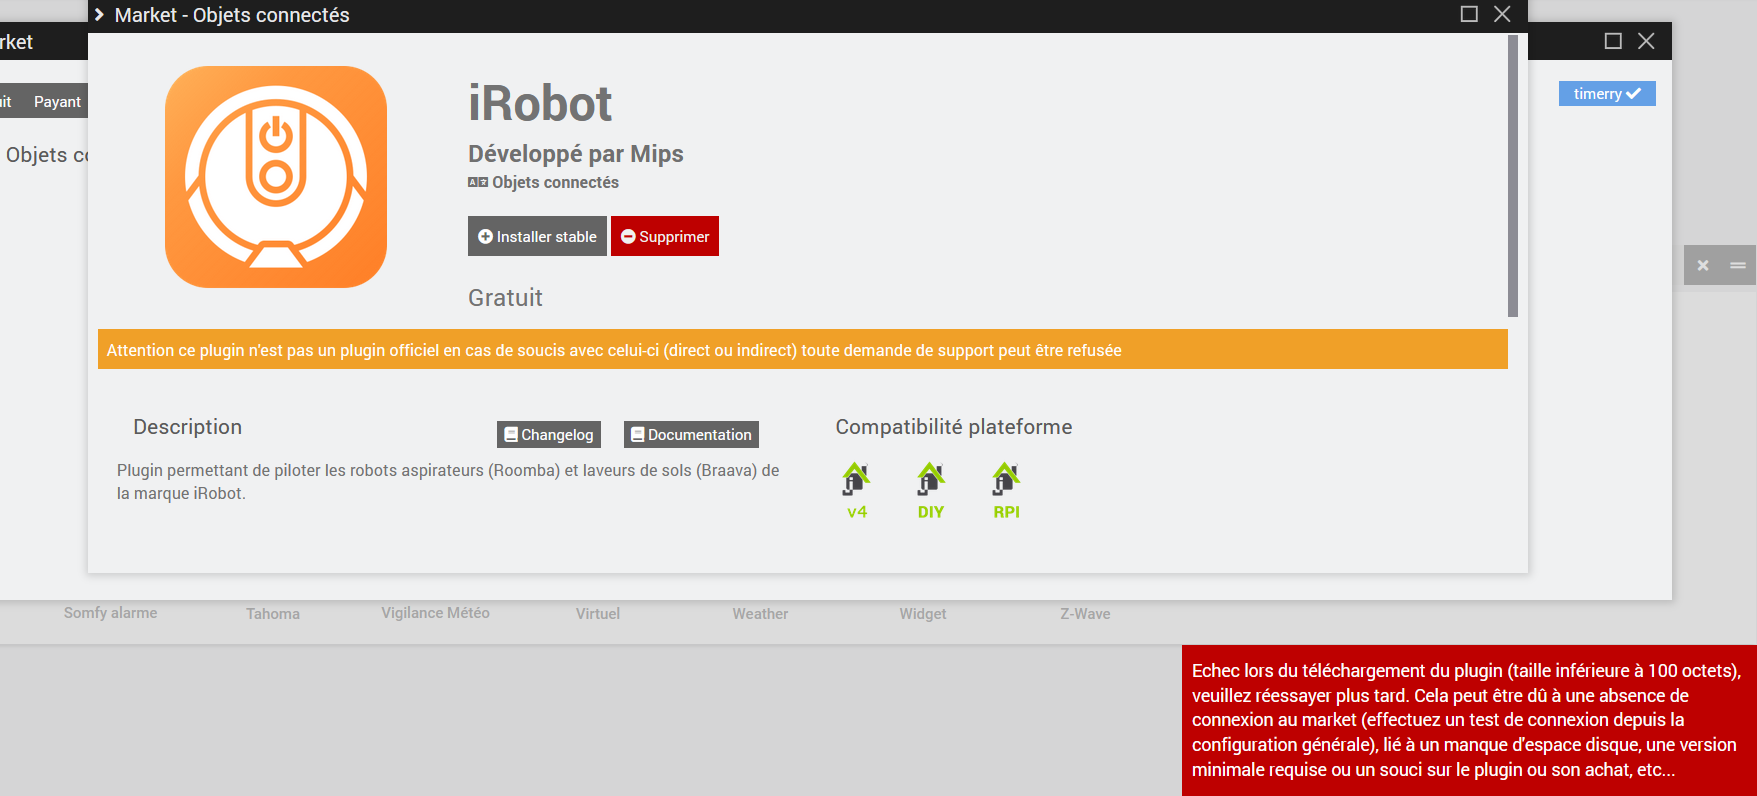Image resolution: width=1757 pixels, height=796 pixels.
Task: Click the Description heading
Action: point(188,427)
